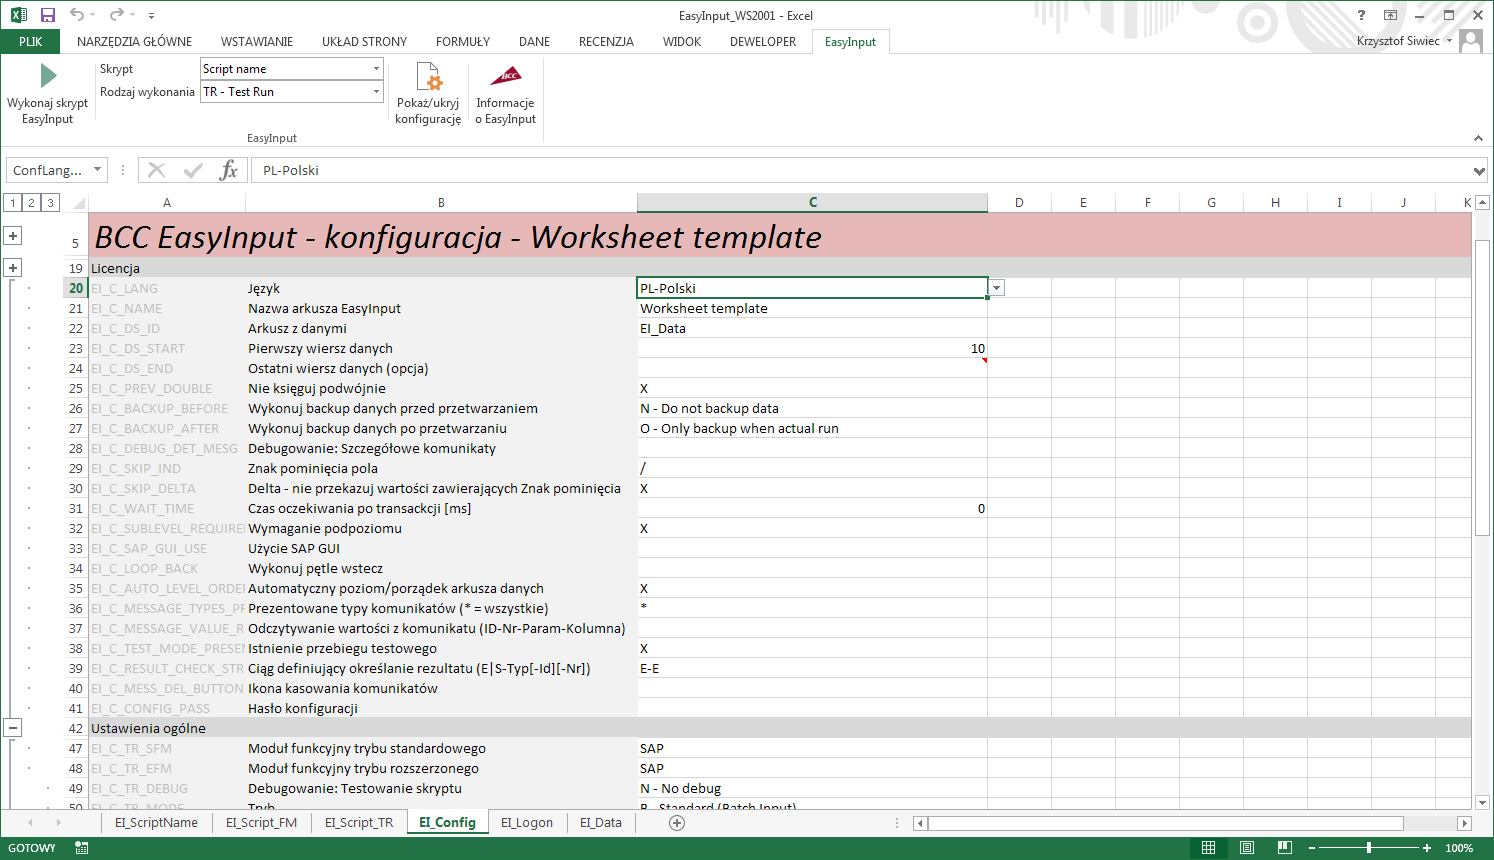The image size is (1494, 860).
Task: Click zoom level 100% button
Action: pyautogui.click(x=1459, y=848)
